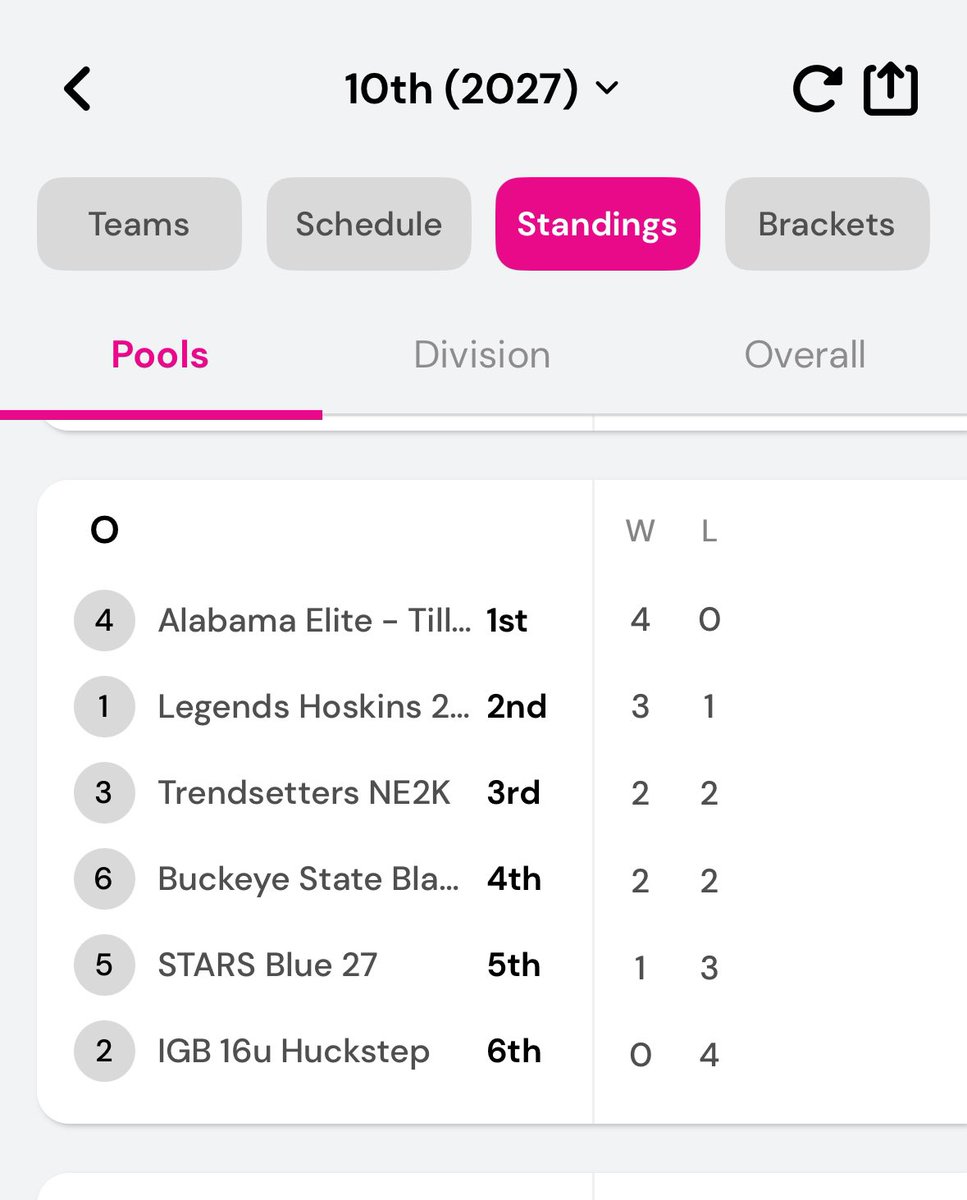Tap seed badge 1 for Legends Hoskins
Screen dimensions: 967x1200
pyautogui.click(x=104, y=707)
